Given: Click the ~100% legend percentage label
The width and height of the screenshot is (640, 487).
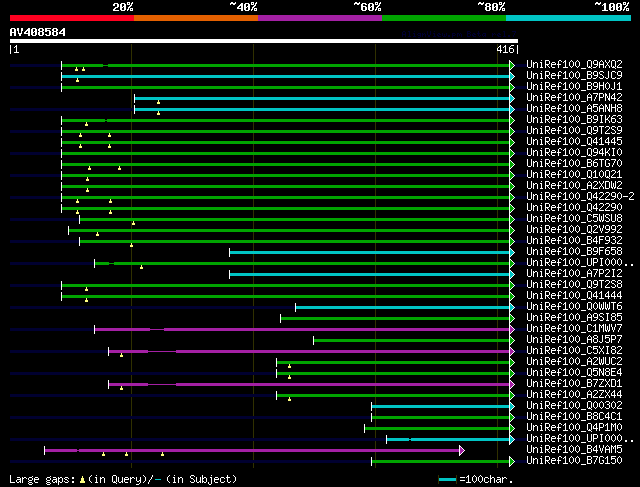Looking at the screenshot, I should (x=612, y=7).
